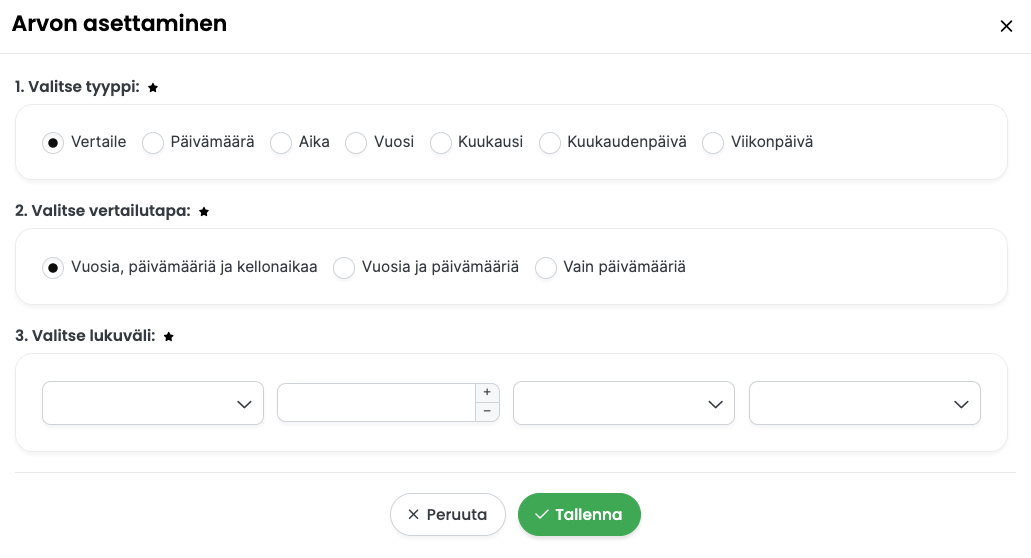Choose the Viikonpäivä radio option

coord(713,143)
